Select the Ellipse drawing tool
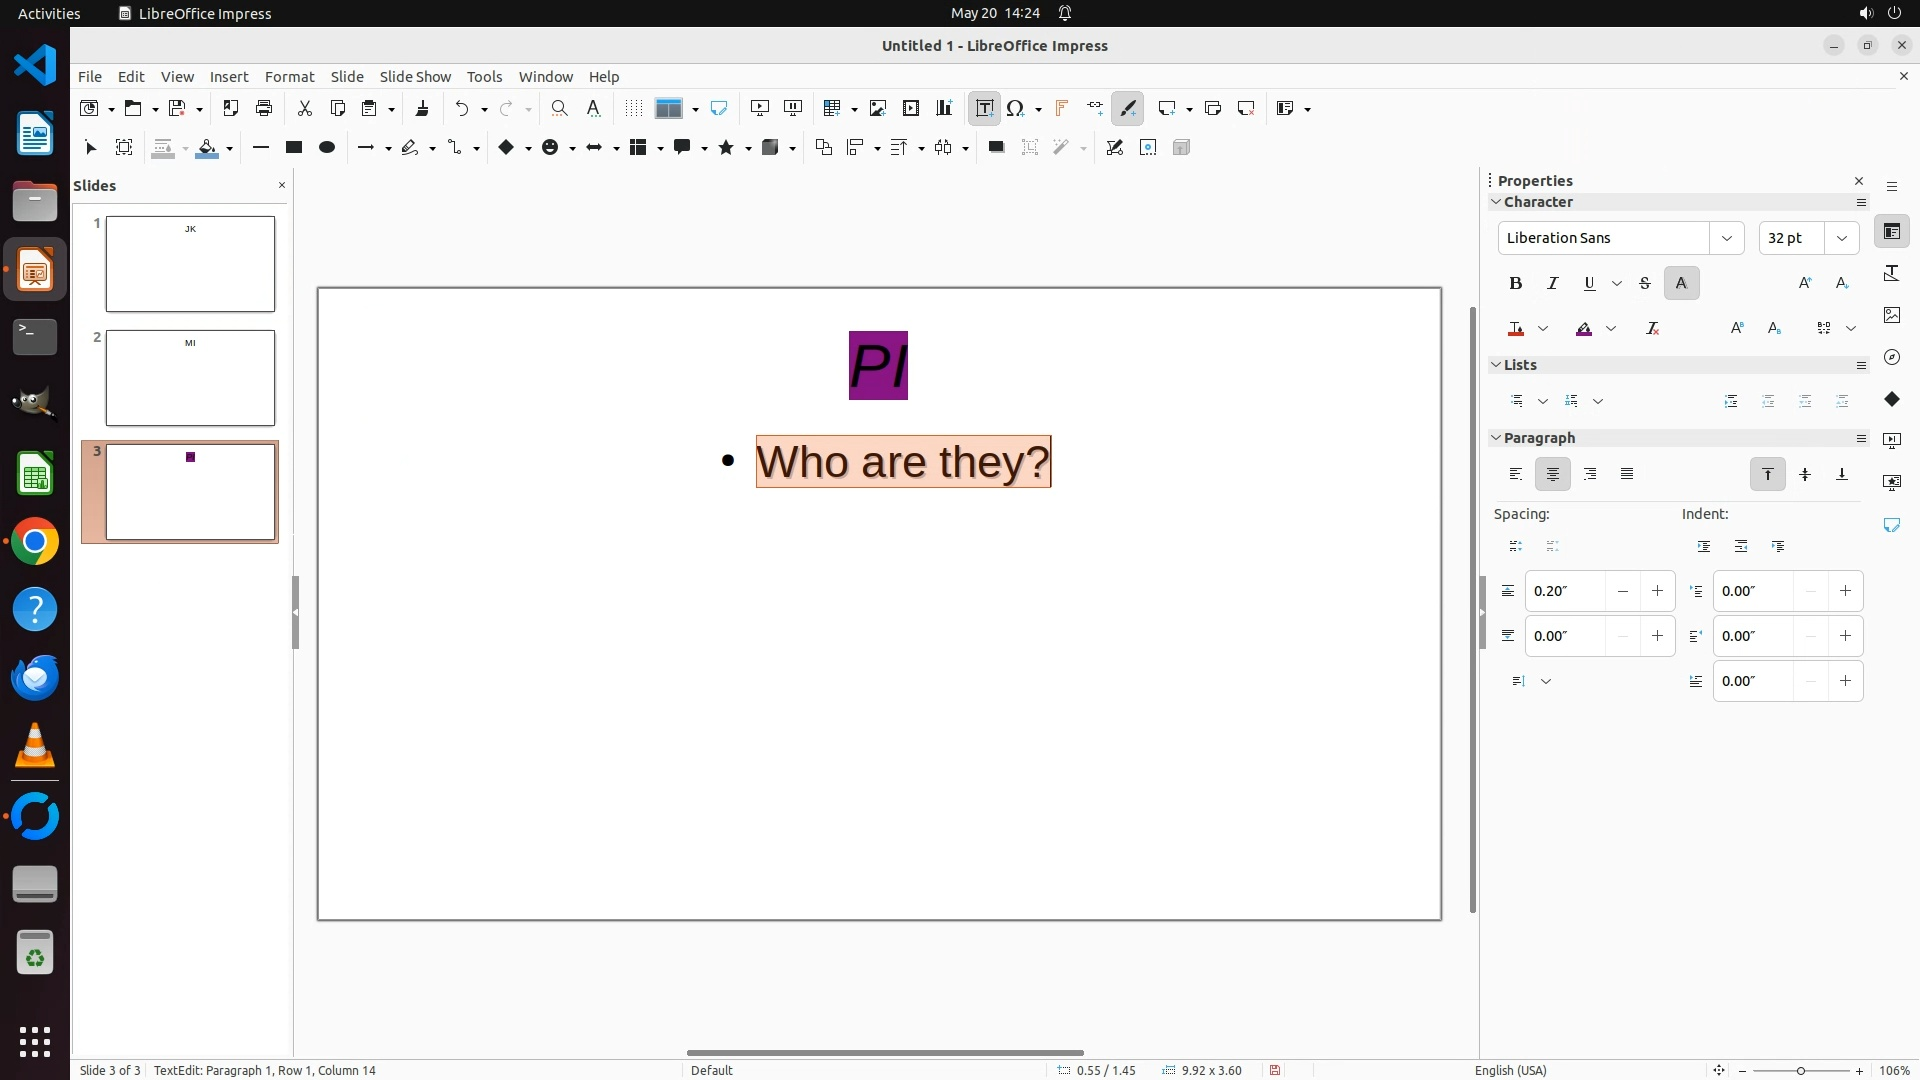Viewport: 1920px width, 1080px height. tap(327, 148)
